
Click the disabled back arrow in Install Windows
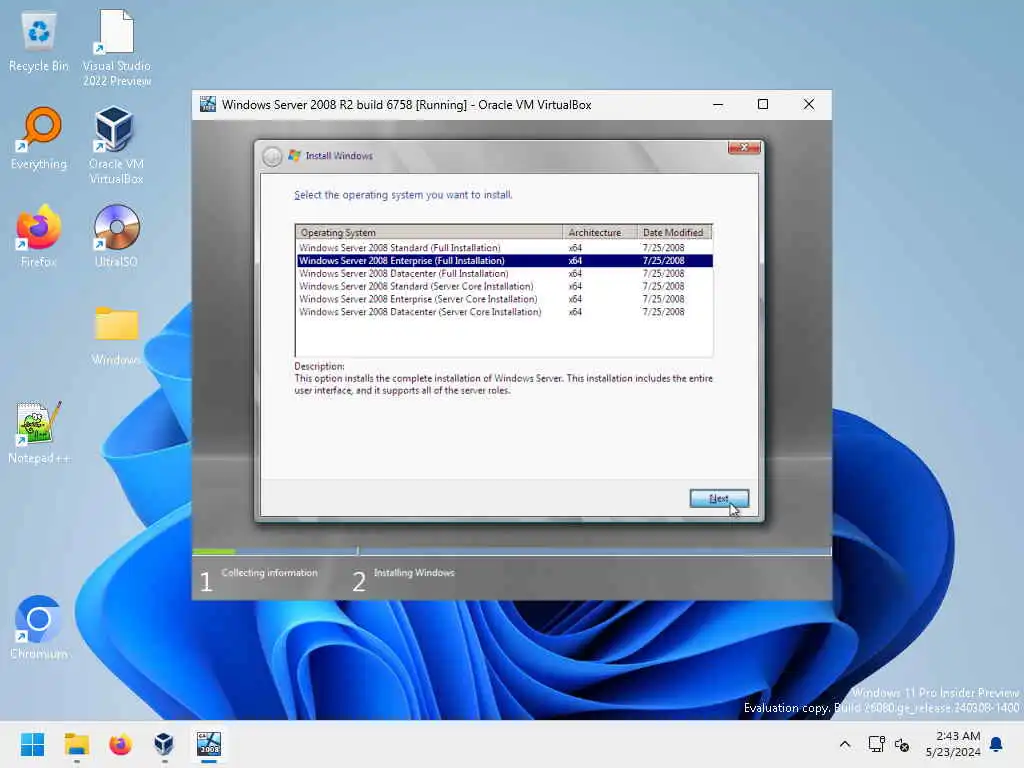pyautogui.click(x=272, y=156)
